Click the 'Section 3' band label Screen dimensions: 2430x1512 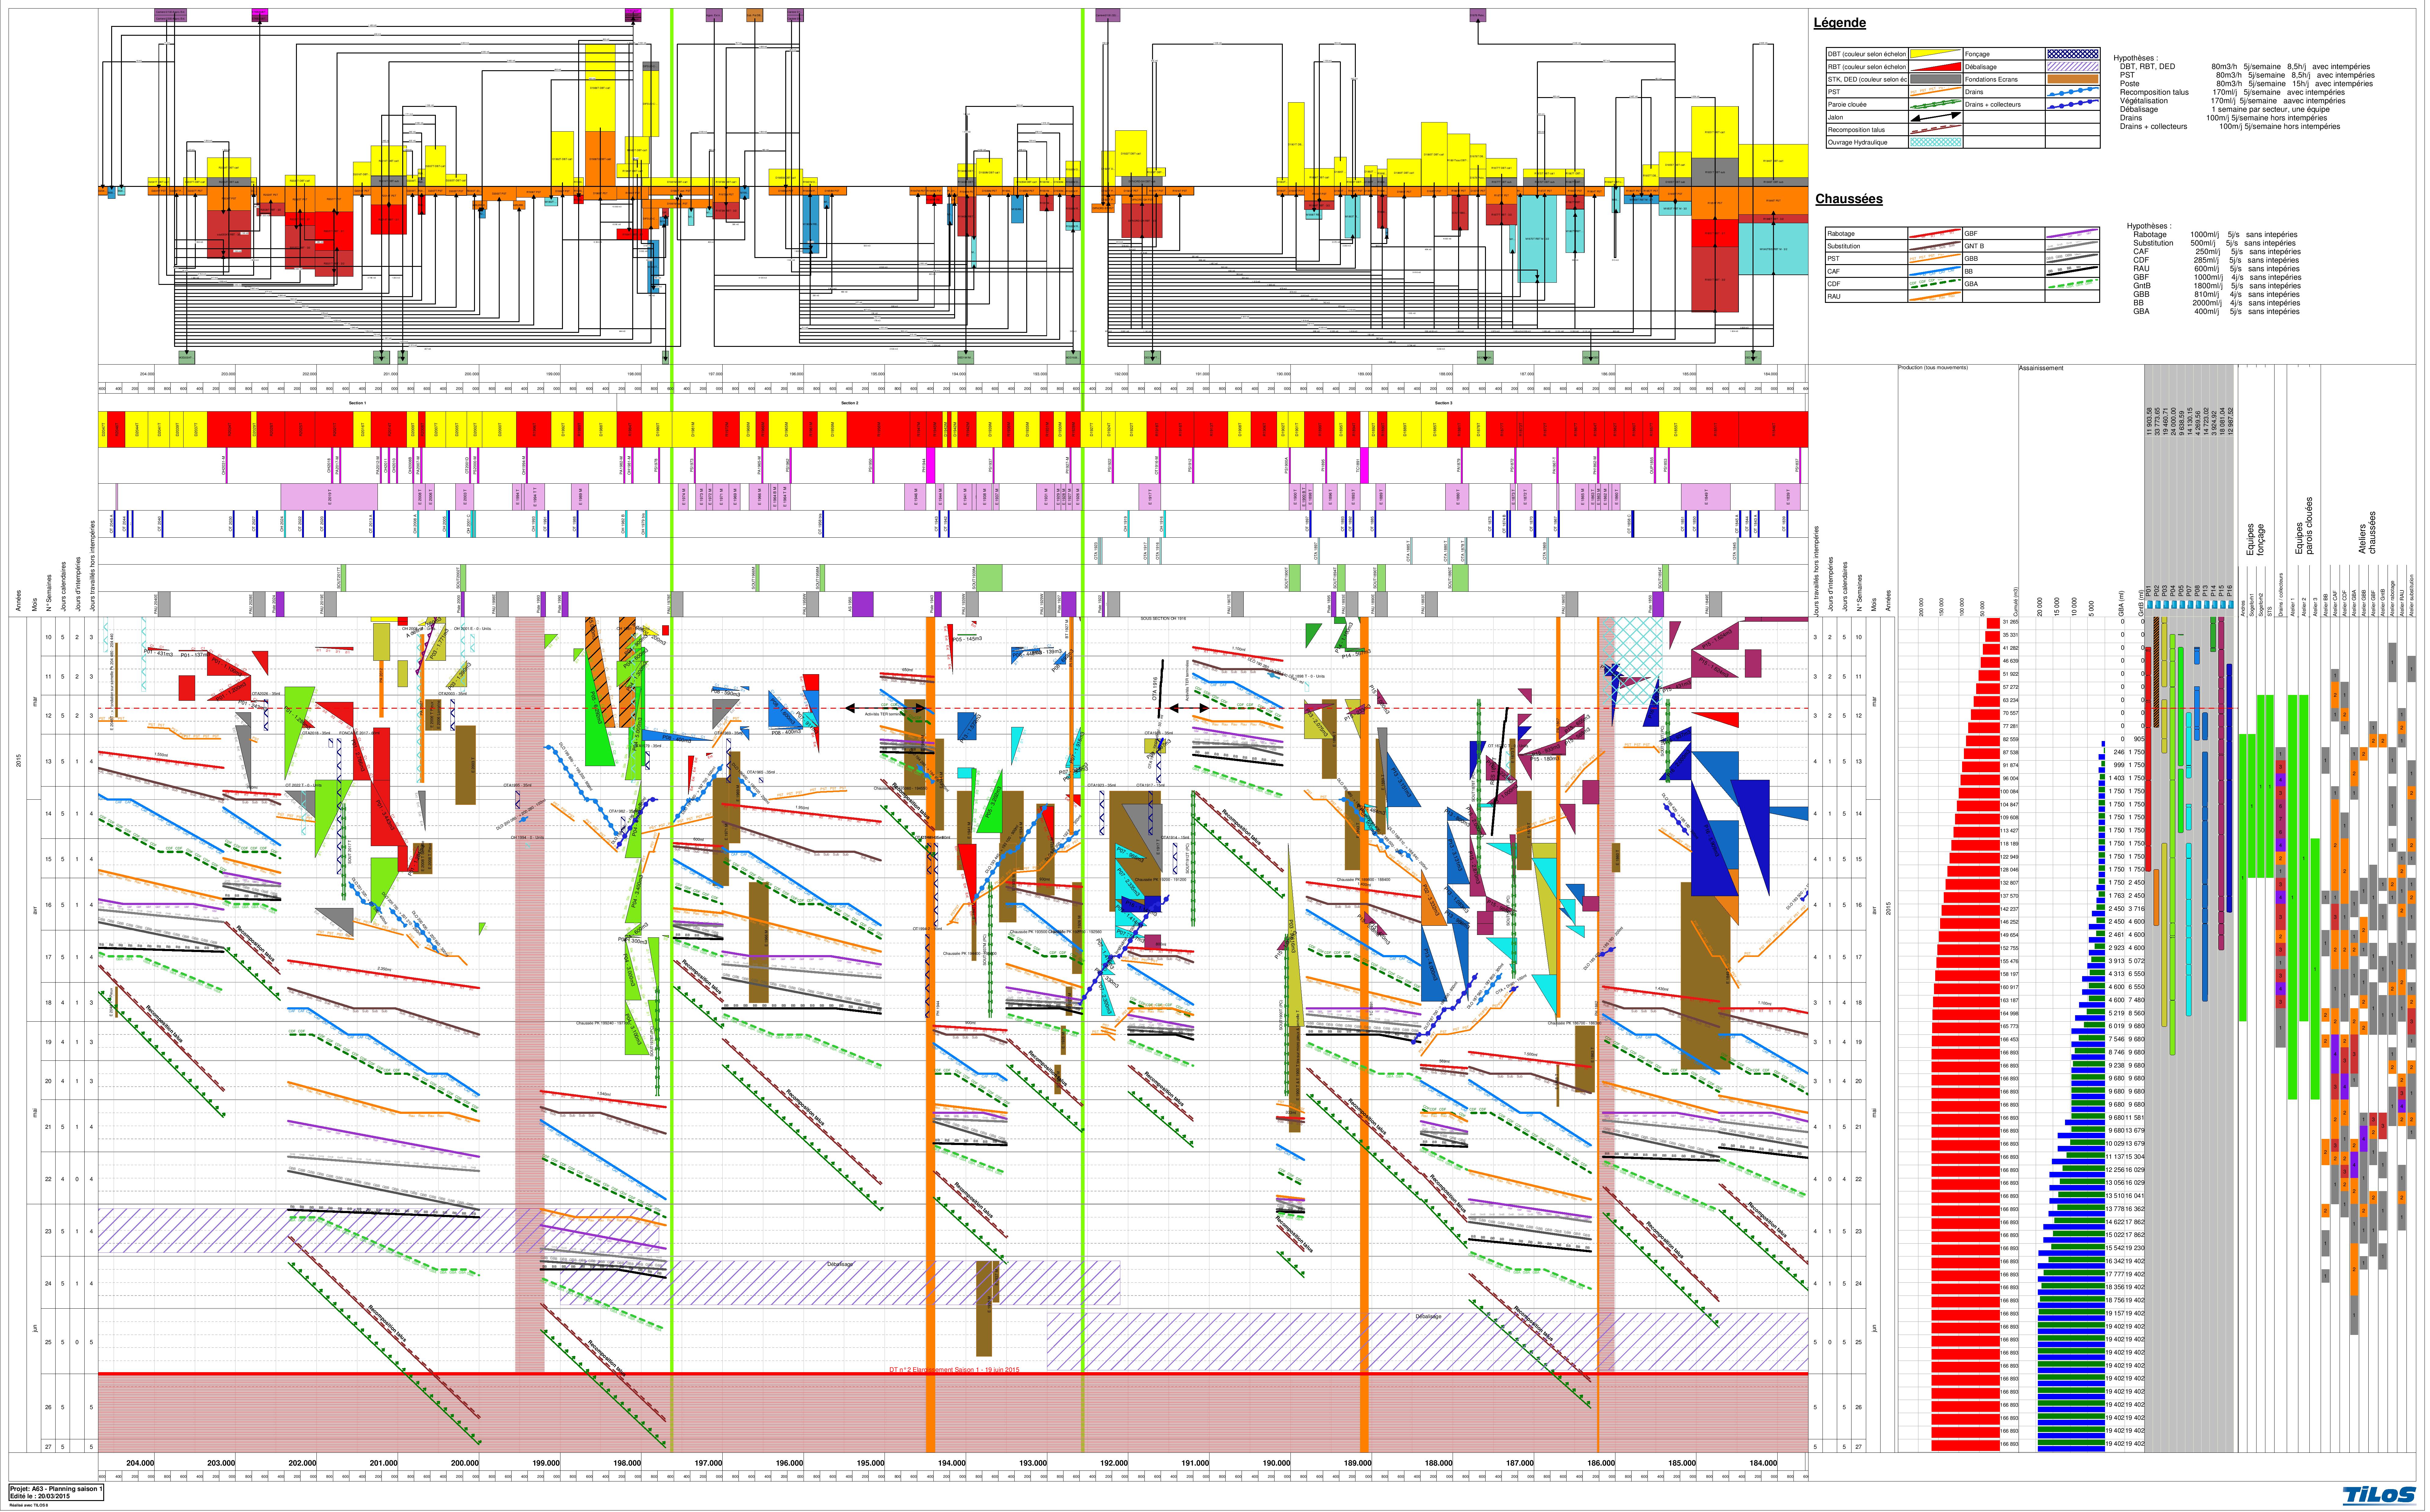point(1444,403)
